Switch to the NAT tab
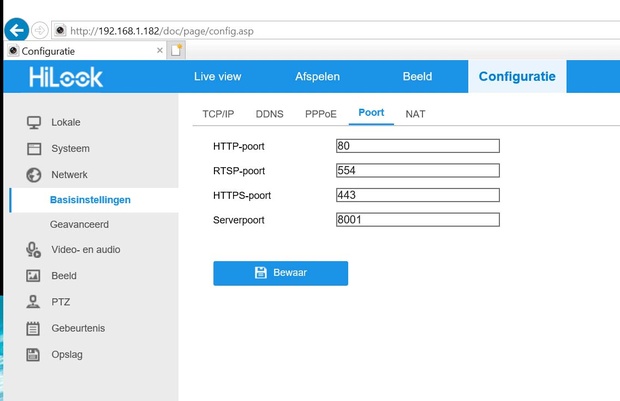620x401 pixels. (x=415, y=114)
